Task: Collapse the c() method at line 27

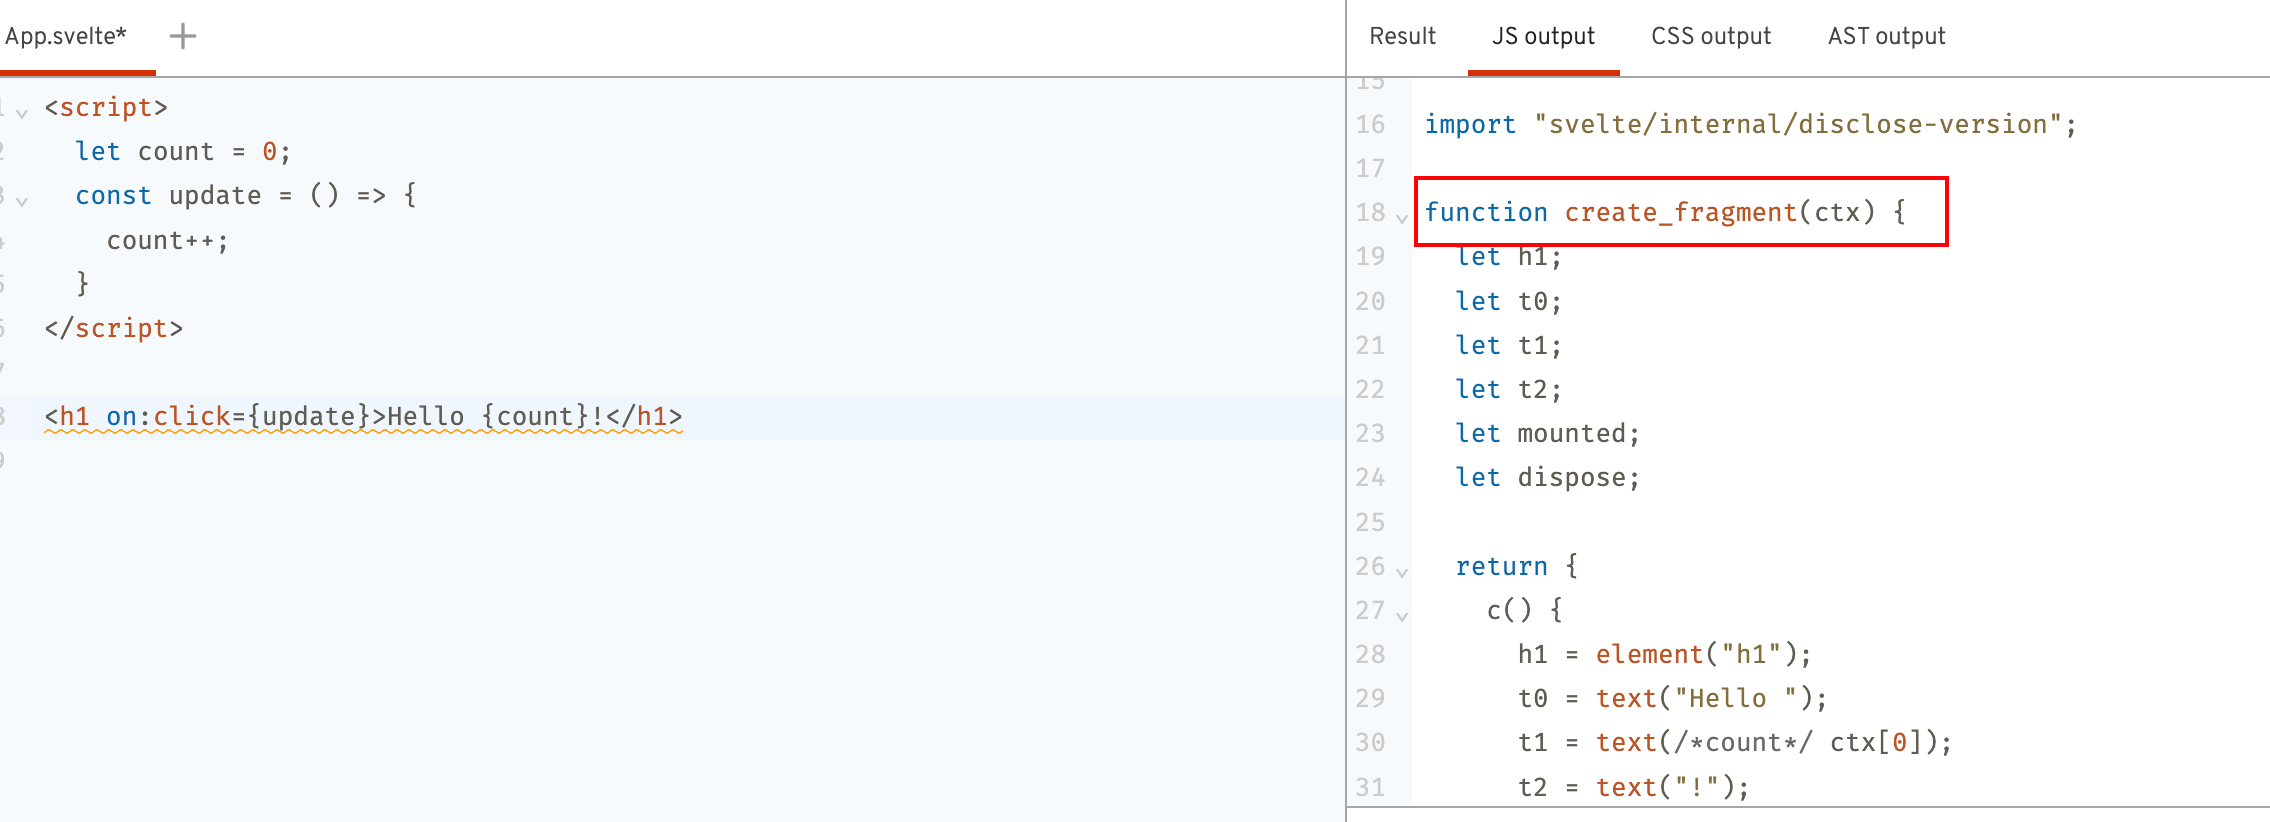Action: click(x=1402, y=616)
